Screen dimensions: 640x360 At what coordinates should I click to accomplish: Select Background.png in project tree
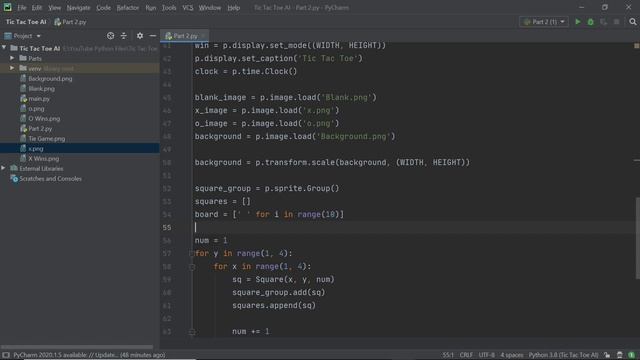pyautogui.click(x=50, y=78)
